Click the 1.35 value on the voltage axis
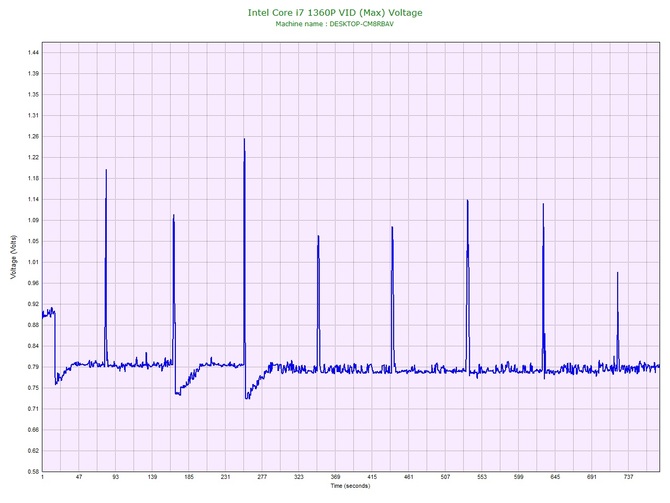This screenshot has height=503, width=670. (33, 94)
